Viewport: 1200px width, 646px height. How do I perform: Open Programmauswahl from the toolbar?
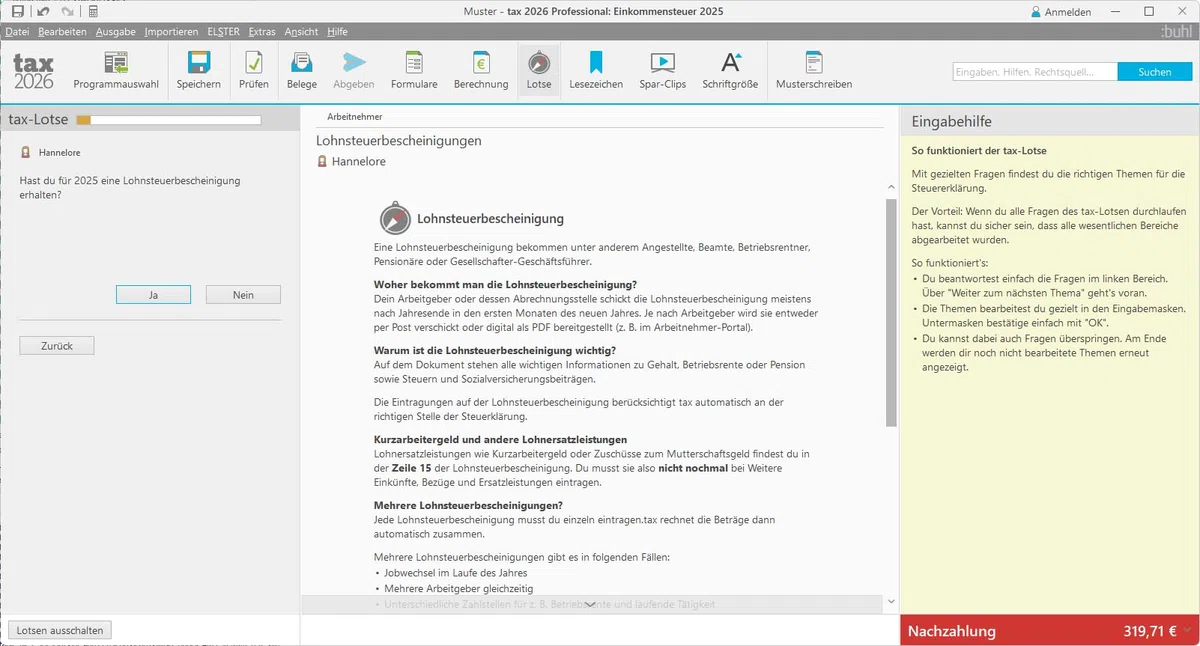click(x=116, y=70)
